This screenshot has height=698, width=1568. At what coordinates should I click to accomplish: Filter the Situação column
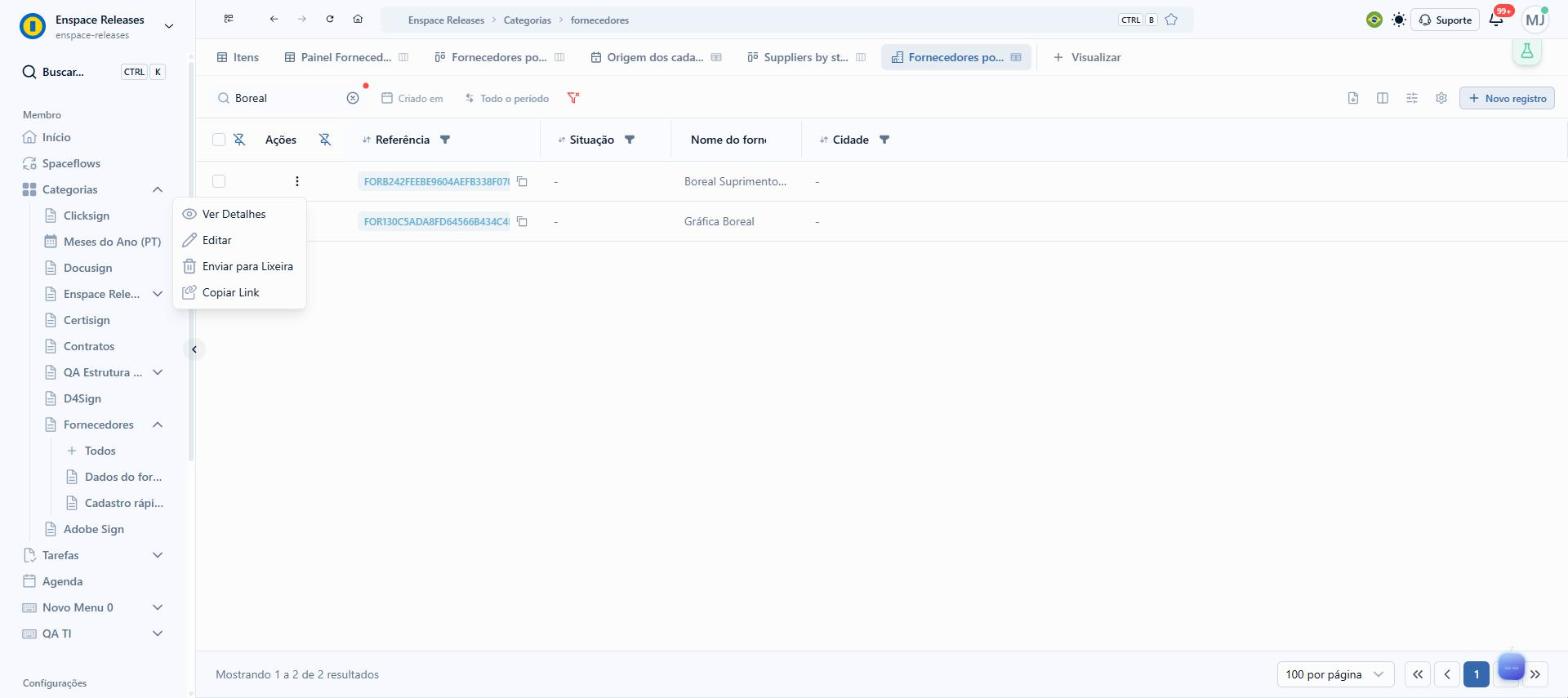point(629,139)
